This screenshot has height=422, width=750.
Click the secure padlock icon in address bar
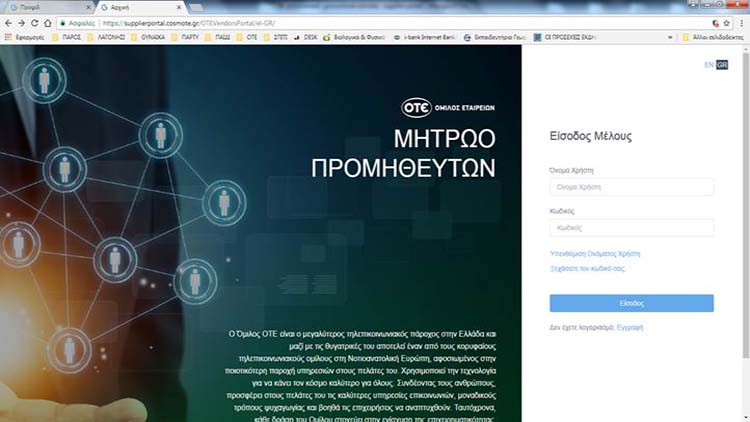point(62,21)
